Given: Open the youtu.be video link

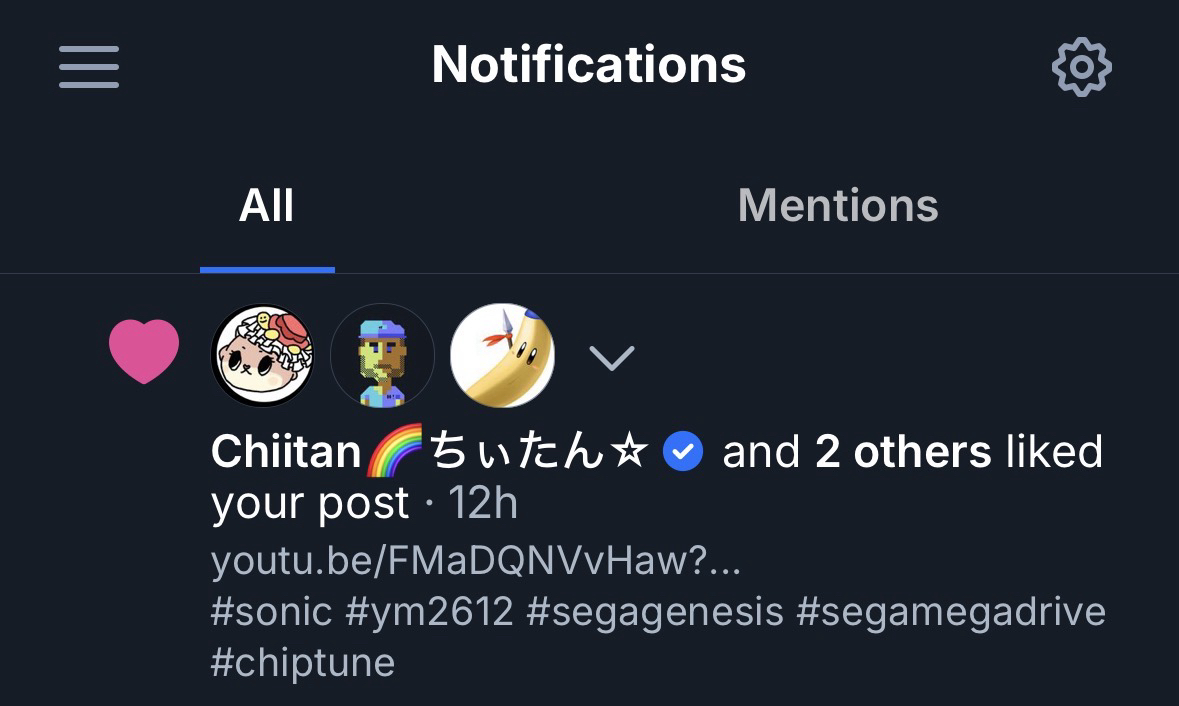Looking at the screenshot, I should [x=476, y=561].
